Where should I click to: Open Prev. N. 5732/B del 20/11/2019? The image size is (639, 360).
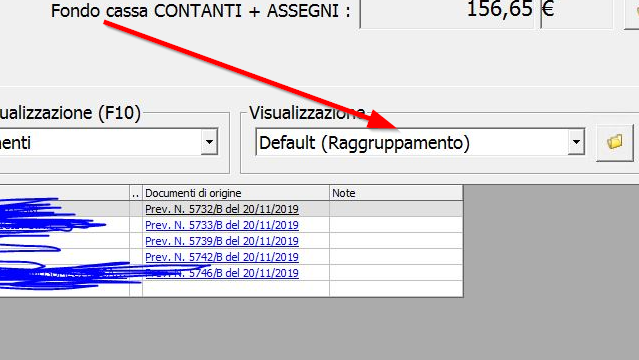pyautogui.click(x=222, y=209)
